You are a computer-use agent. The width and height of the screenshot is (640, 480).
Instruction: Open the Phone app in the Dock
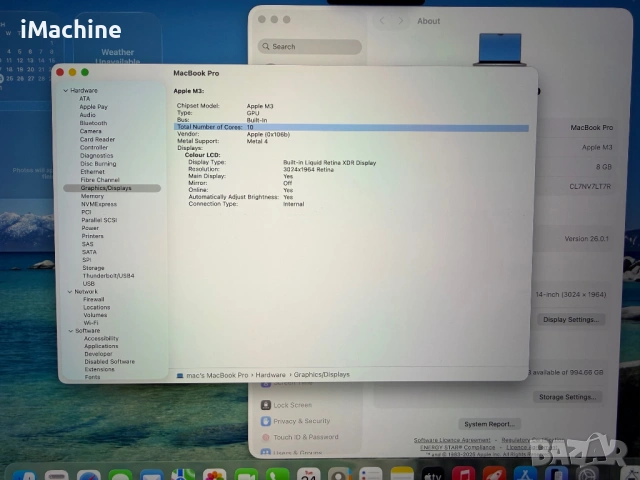pos(278,476)
